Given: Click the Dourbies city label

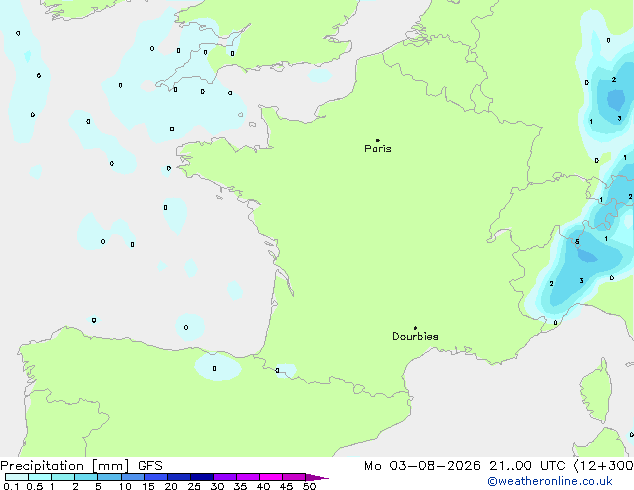Looking at the screenshot, I should pos(415,336).
